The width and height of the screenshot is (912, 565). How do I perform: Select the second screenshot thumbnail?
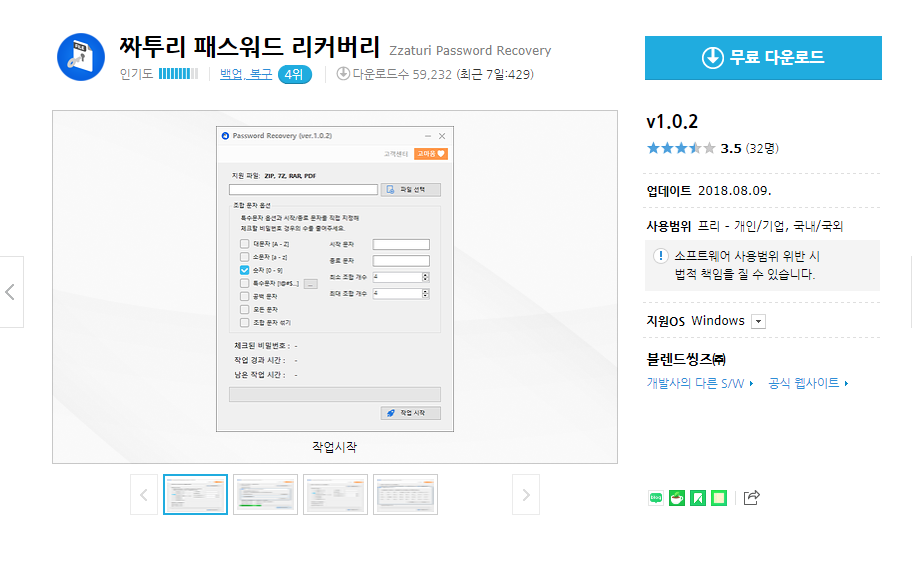(265, 495)
